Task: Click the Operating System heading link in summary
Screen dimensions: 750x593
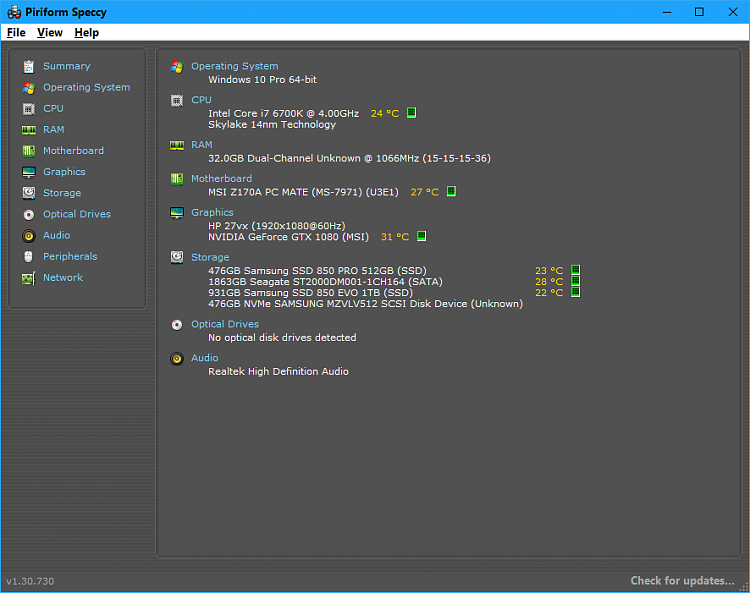Action: 234,66
